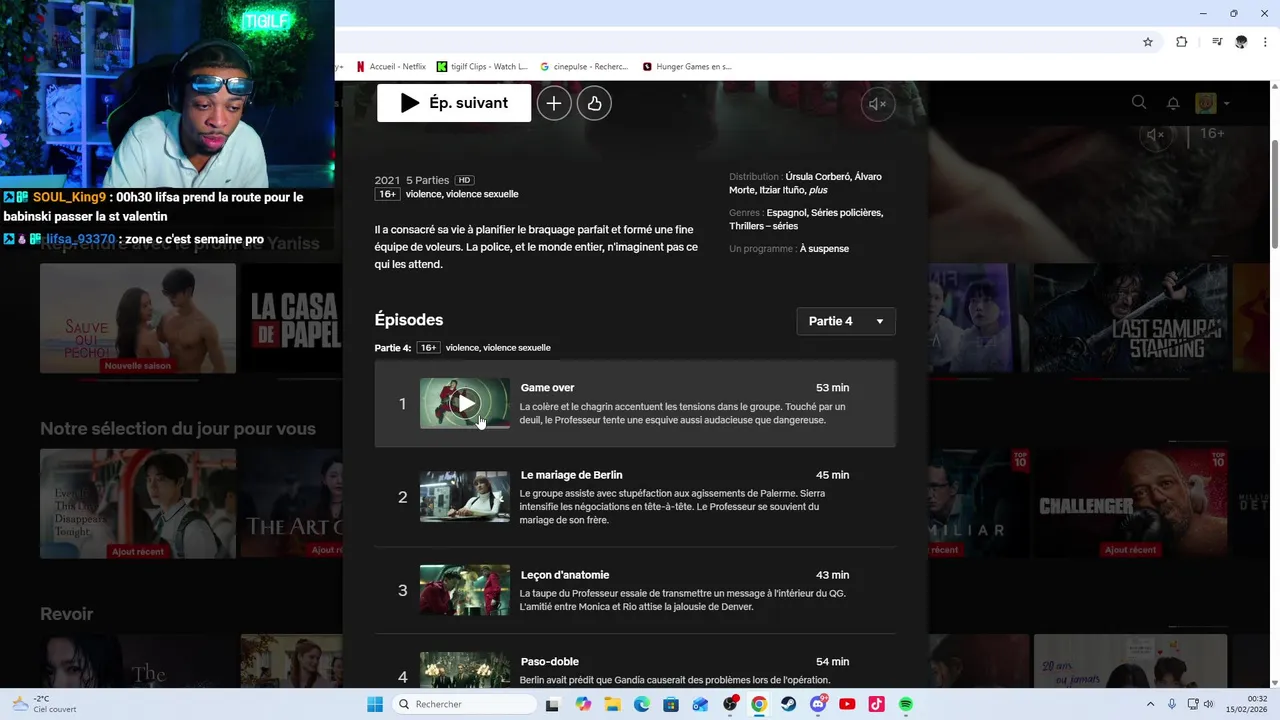The height and width of the screenshot is (720, 1280).
Task: Open actor Itziar Ituño link
Action: click(783, 190)
